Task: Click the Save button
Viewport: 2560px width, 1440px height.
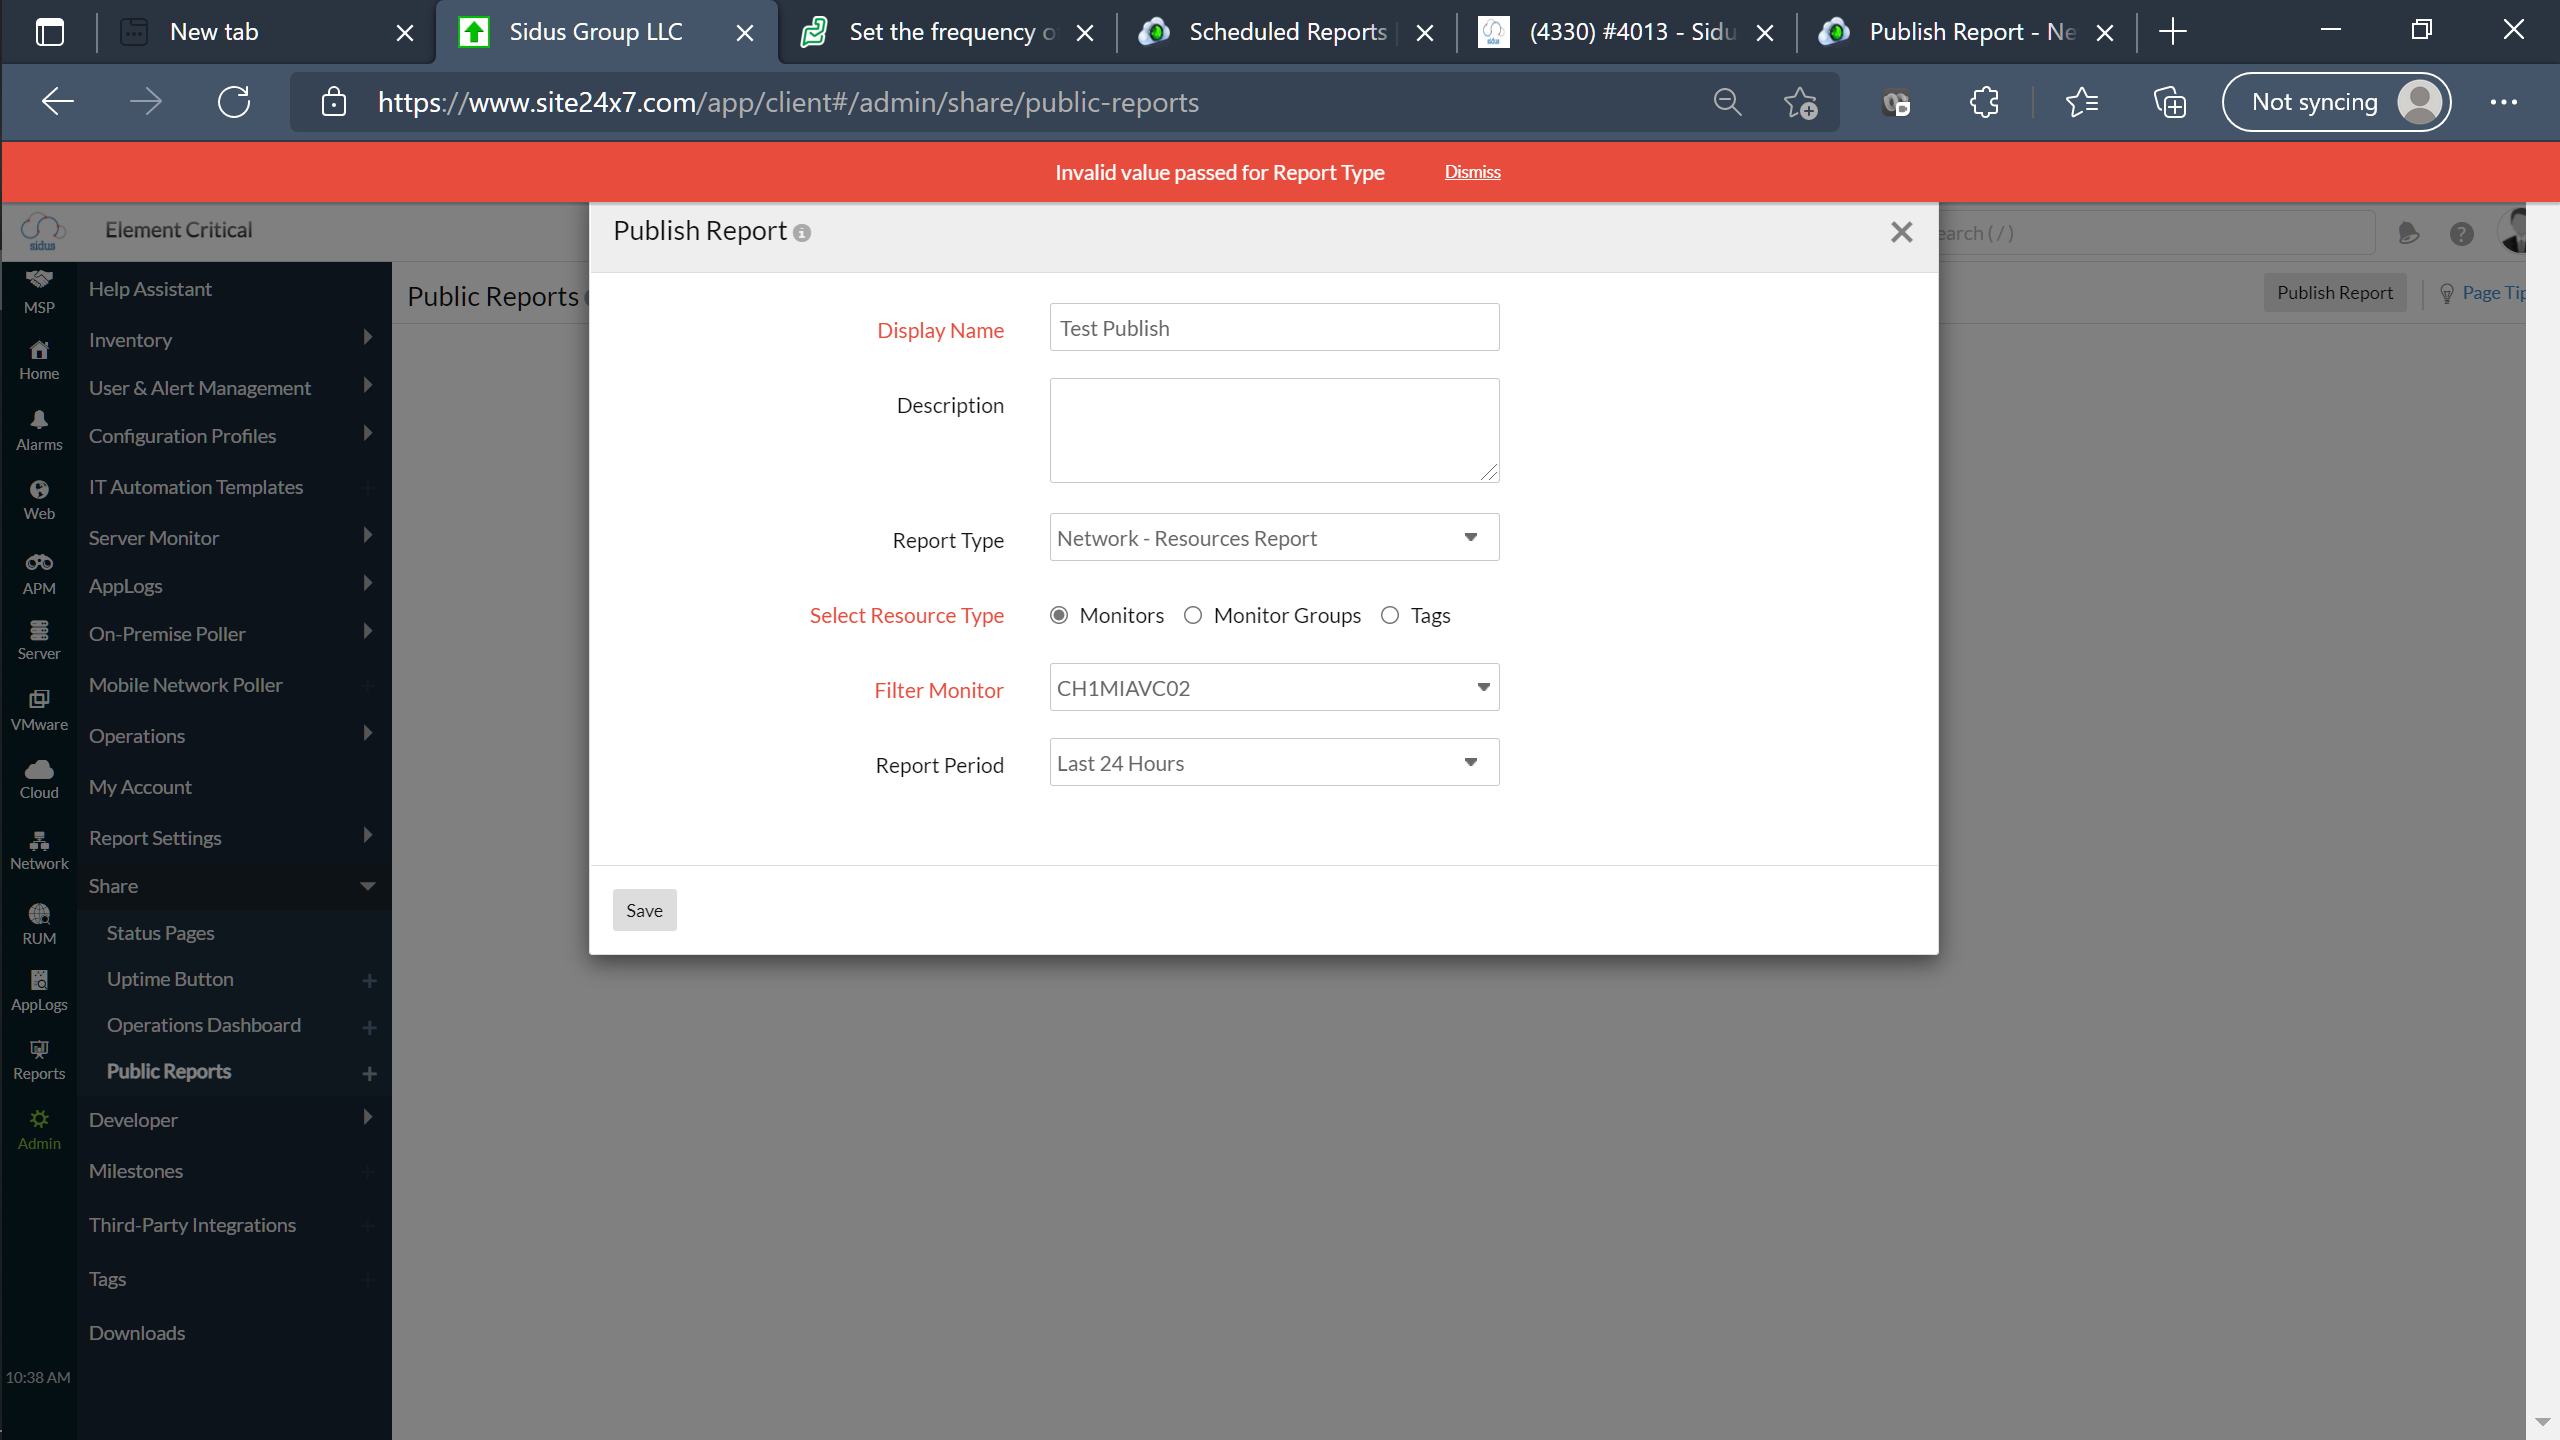Action: [x=644, y=910]
